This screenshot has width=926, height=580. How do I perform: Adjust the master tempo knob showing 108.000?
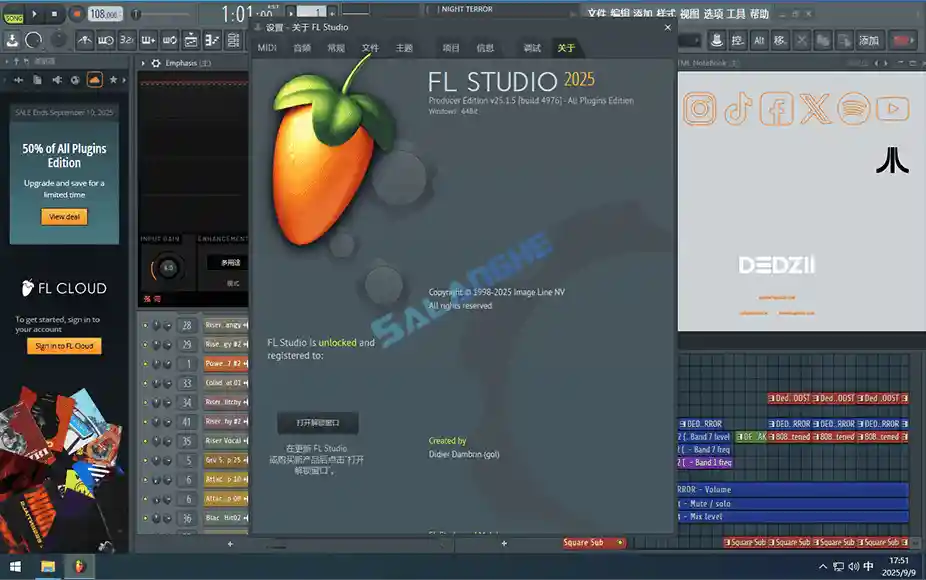(104, 14)
